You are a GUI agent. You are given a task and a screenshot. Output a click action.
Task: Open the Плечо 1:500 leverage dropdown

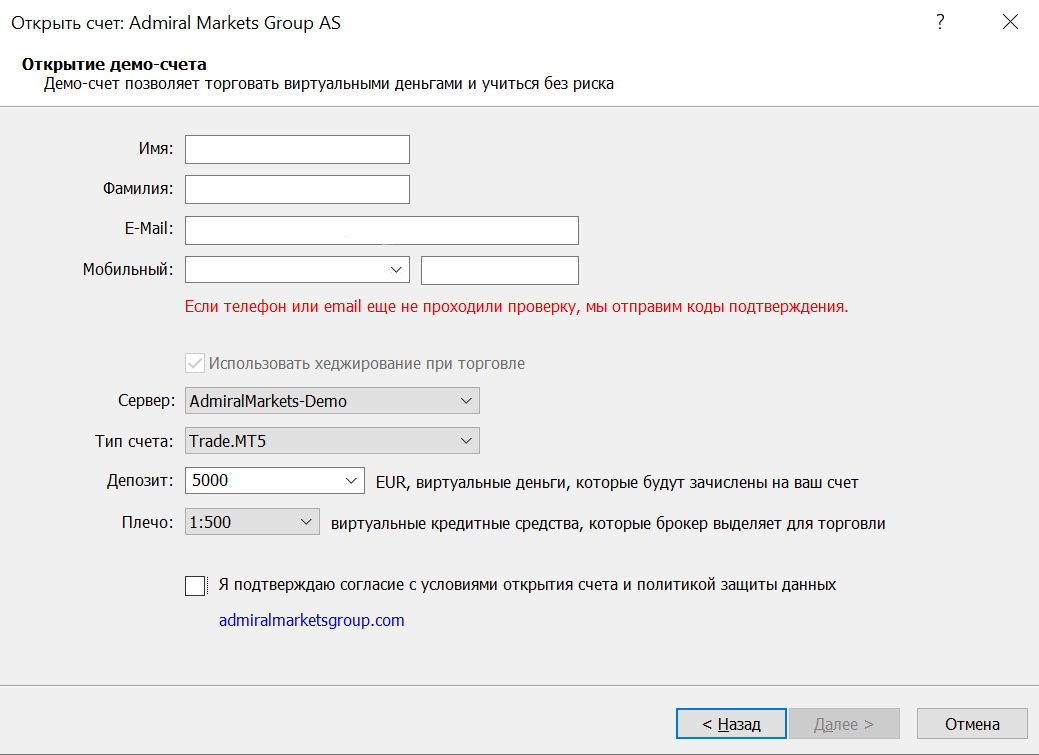click(252, 522)
